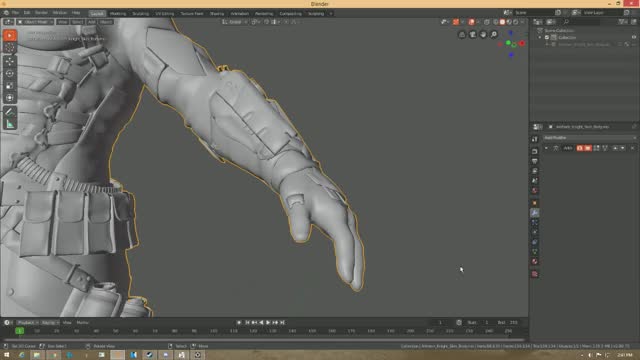Open the Tool properties tab
This screenshot has width=640, height=360.
coord(535,139)
